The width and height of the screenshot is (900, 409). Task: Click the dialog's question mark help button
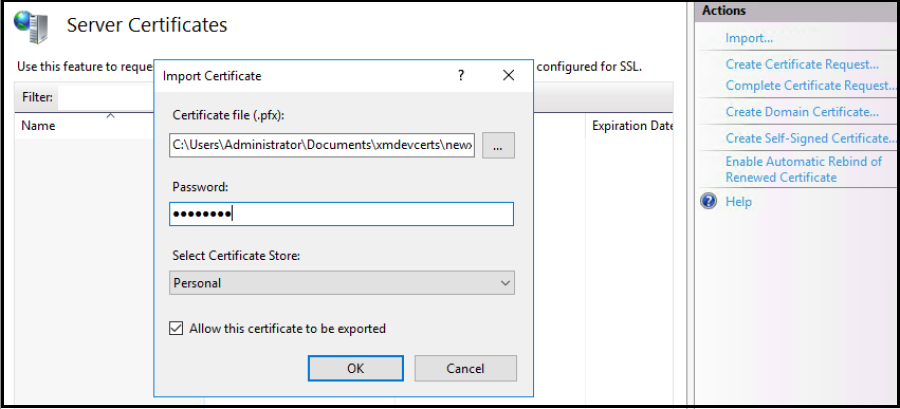[x=461, y=76]
